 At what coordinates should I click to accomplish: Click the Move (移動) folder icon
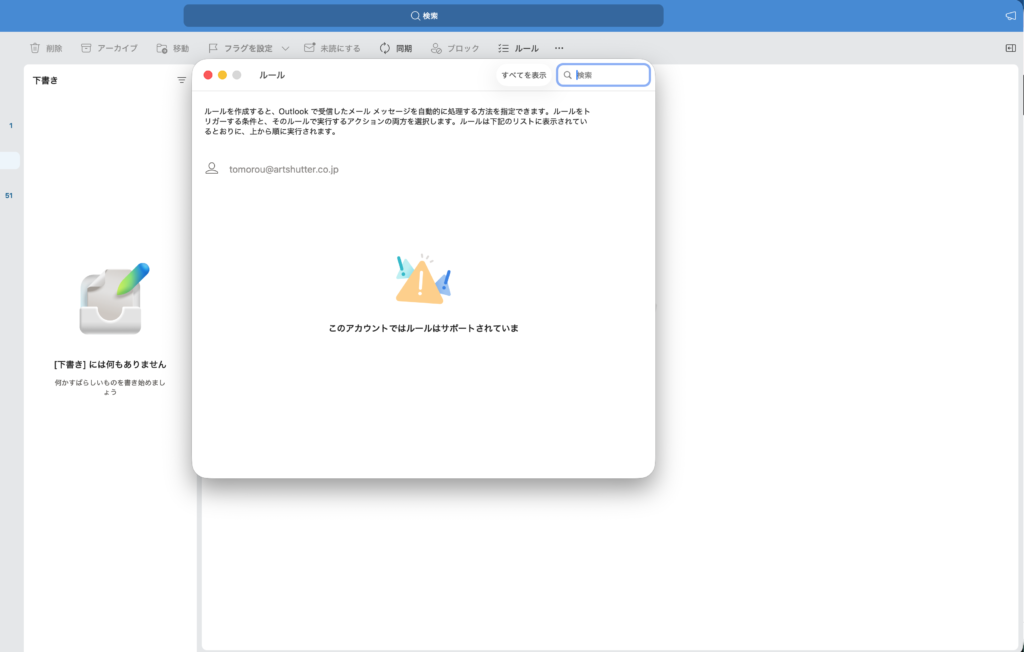162,48
